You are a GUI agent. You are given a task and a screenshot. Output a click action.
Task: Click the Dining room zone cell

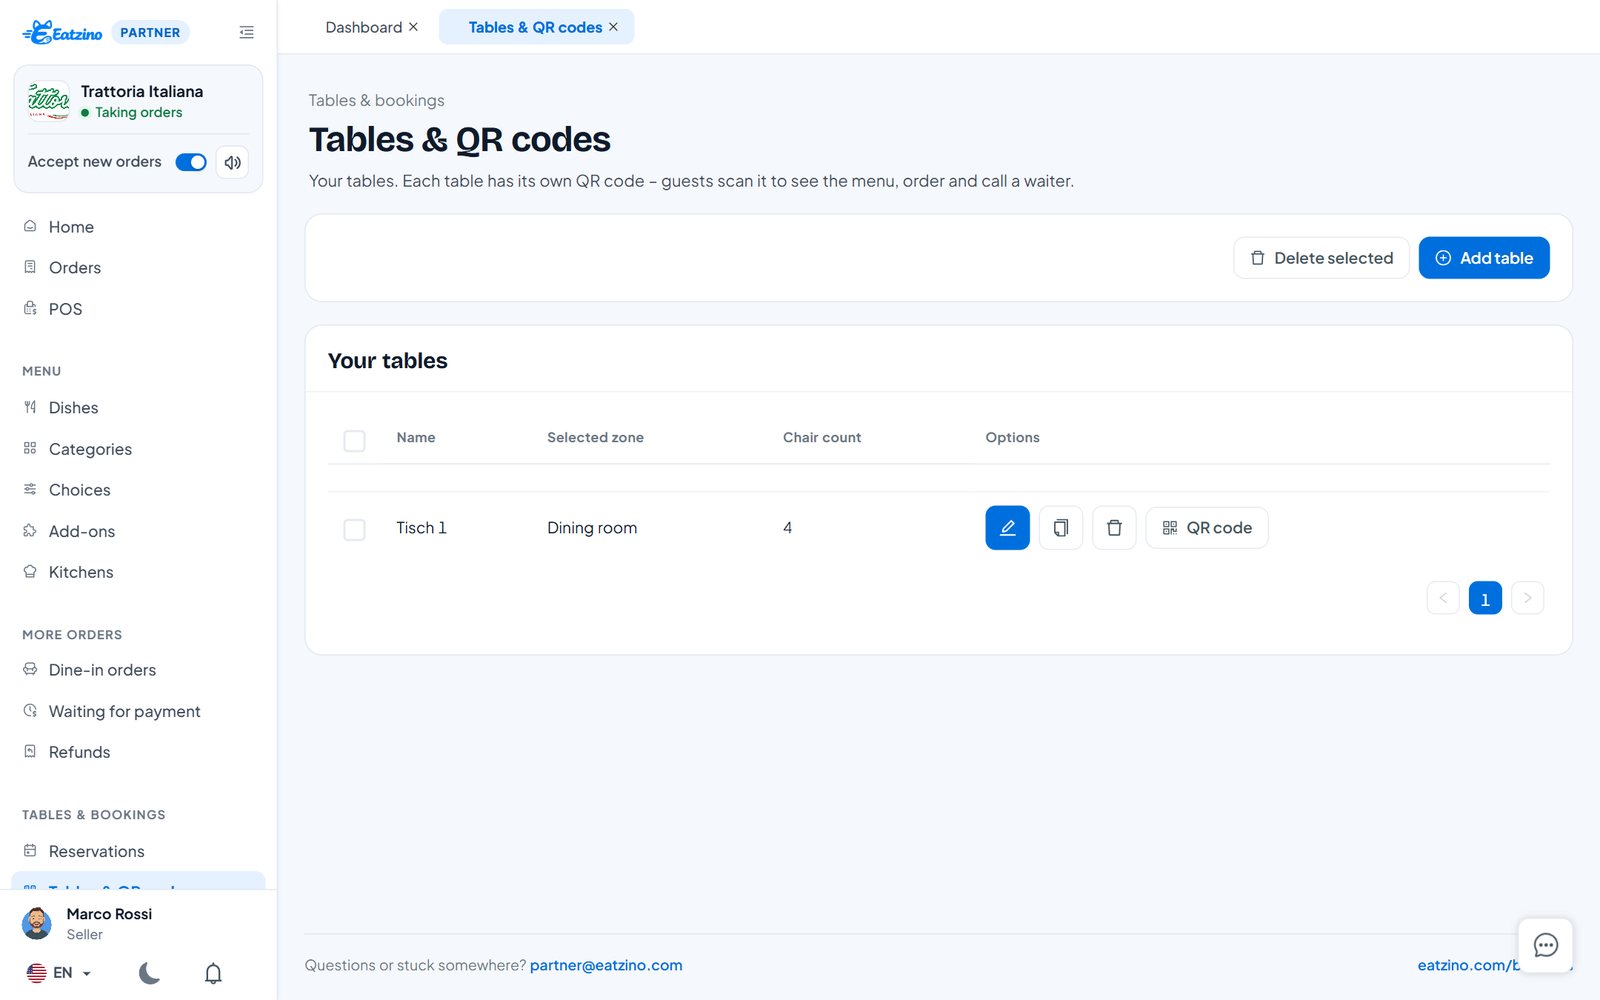point(592,528)
